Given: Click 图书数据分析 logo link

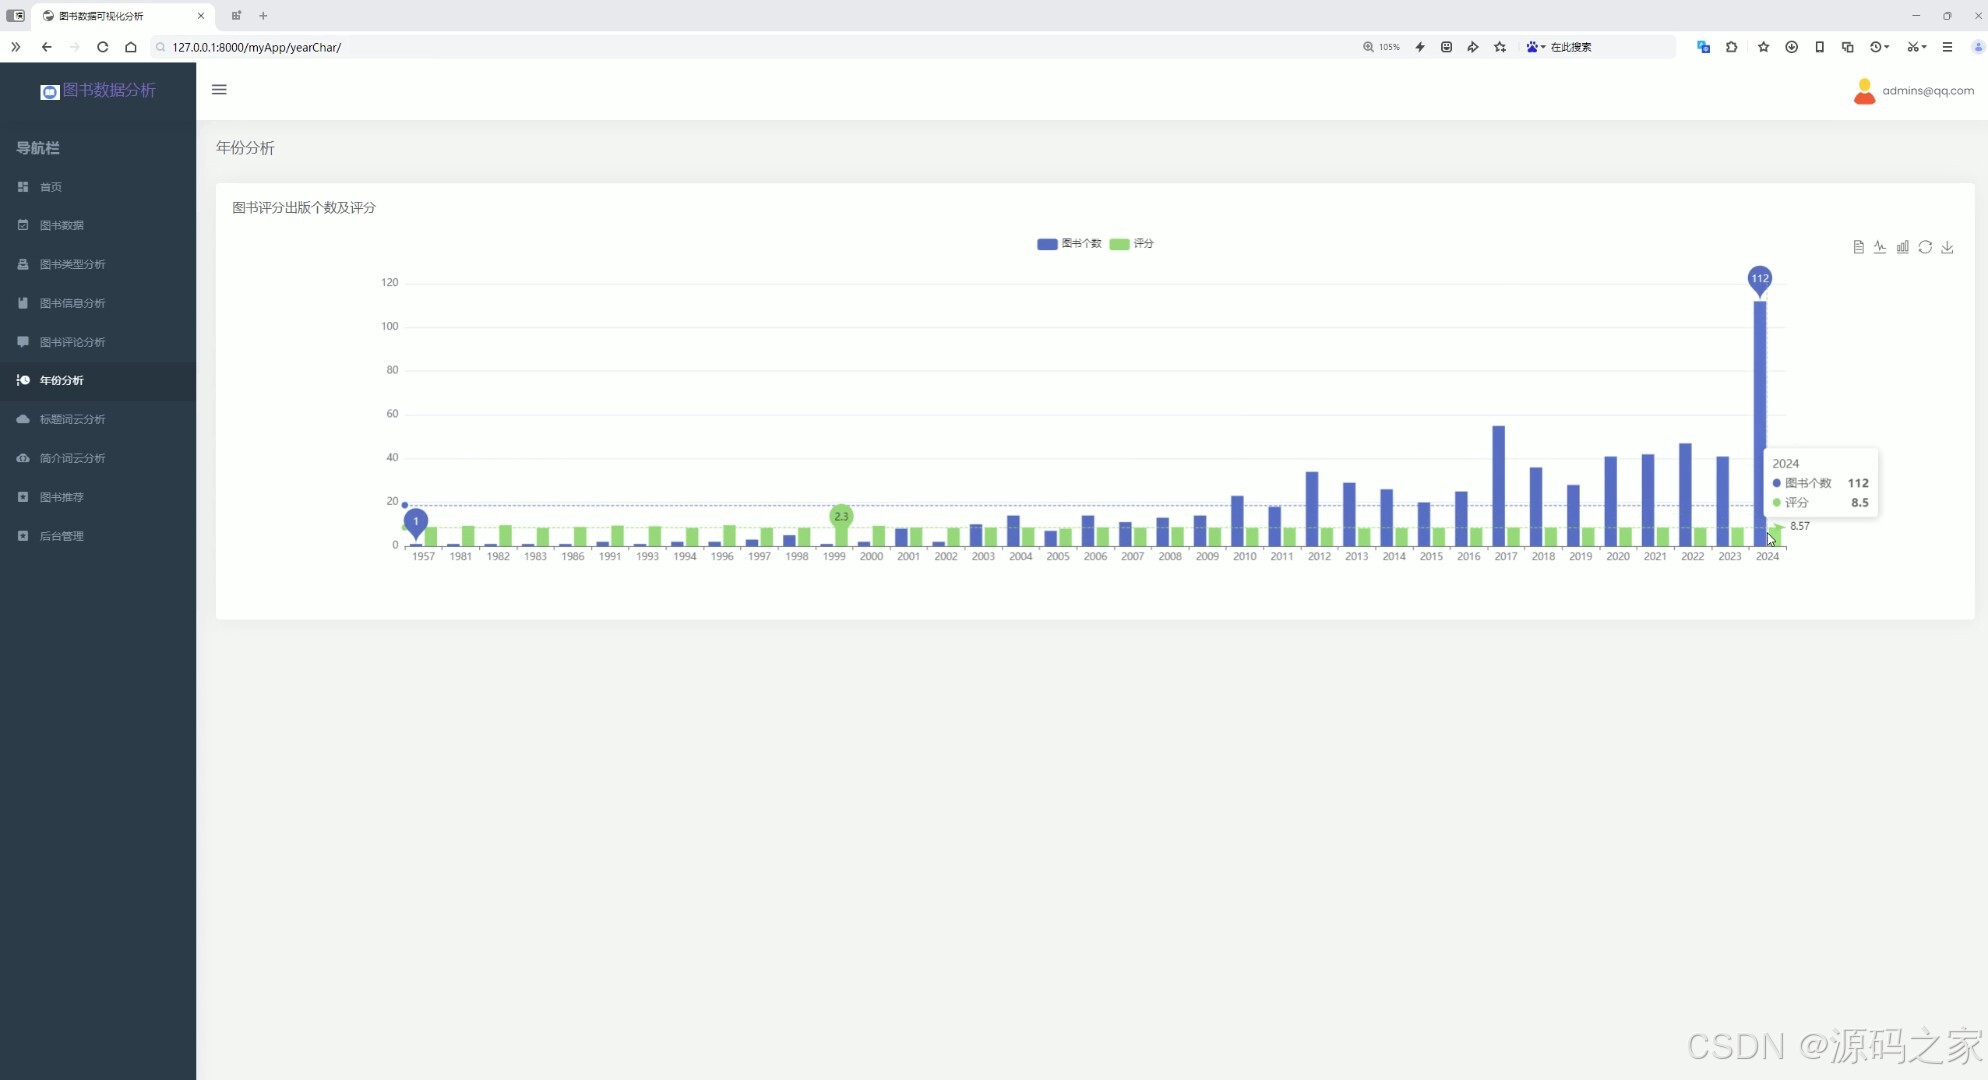Looking at the screenshot, I should point(98,90).
